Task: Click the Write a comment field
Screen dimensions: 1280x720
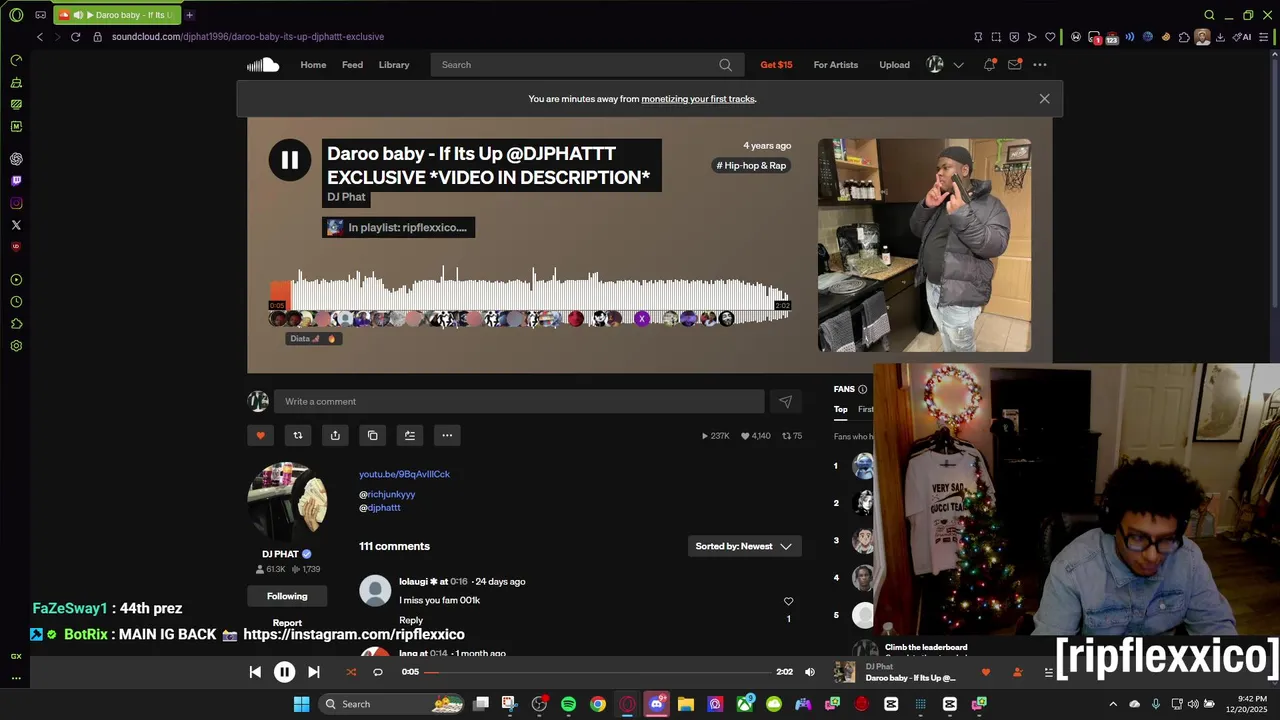Action: click(519, 401)
